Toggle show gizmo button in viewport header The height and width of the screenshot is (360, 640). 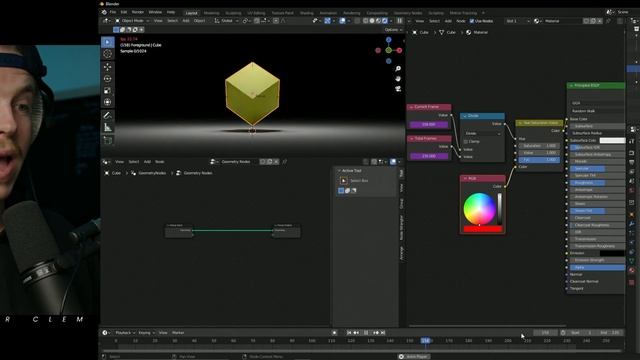327,20
